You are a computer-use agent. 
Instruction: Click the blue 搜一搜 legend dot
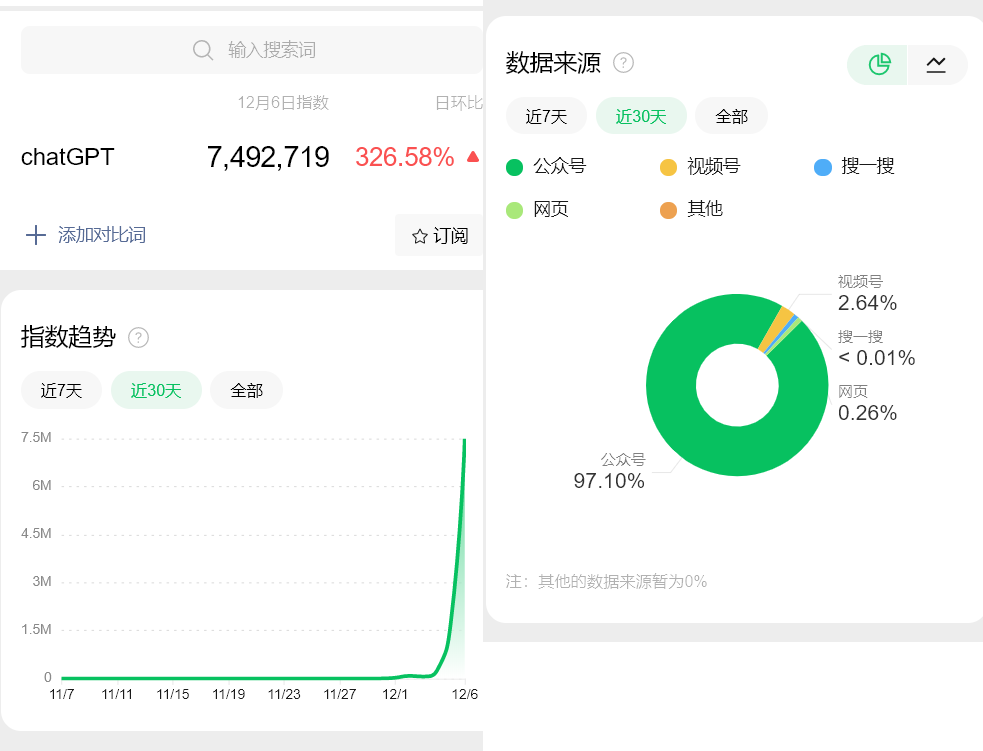(x=824, y=167)
